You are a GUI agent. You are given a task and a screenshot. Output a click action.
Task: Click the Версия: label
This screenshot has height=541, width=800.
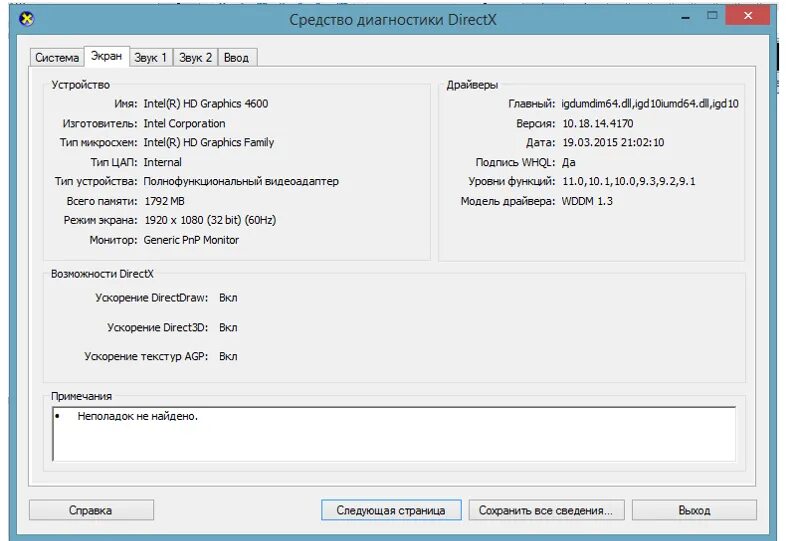535,124
